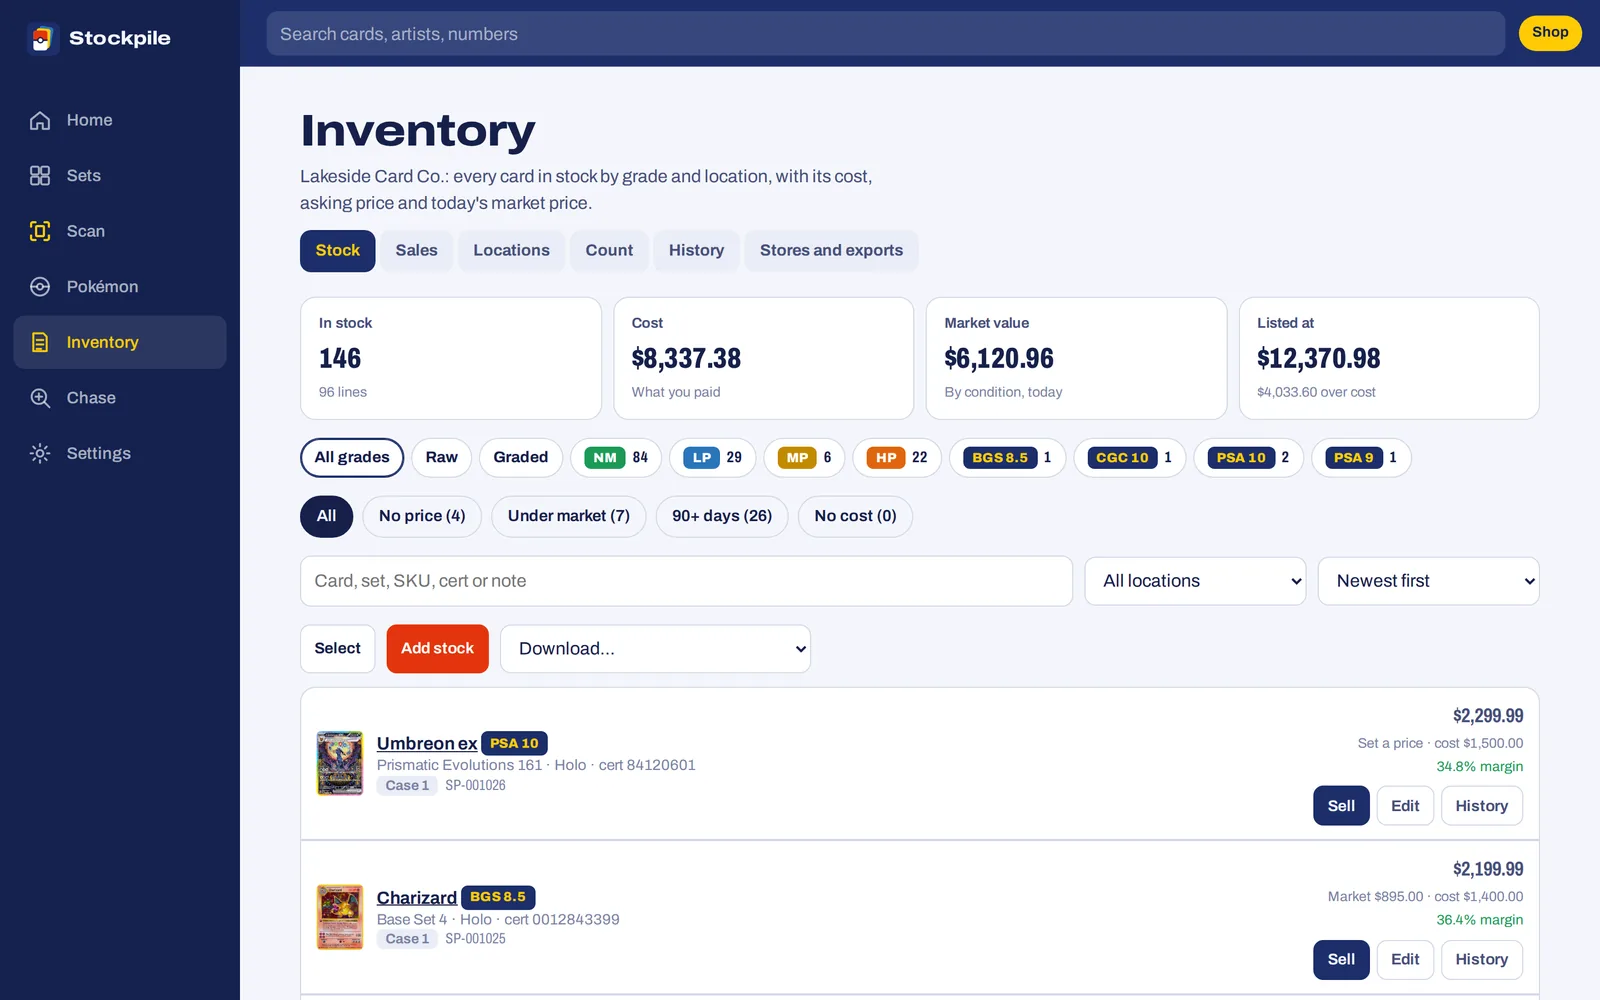
Task: Sell the Umbreon ex card
Action: (1341, 806)
